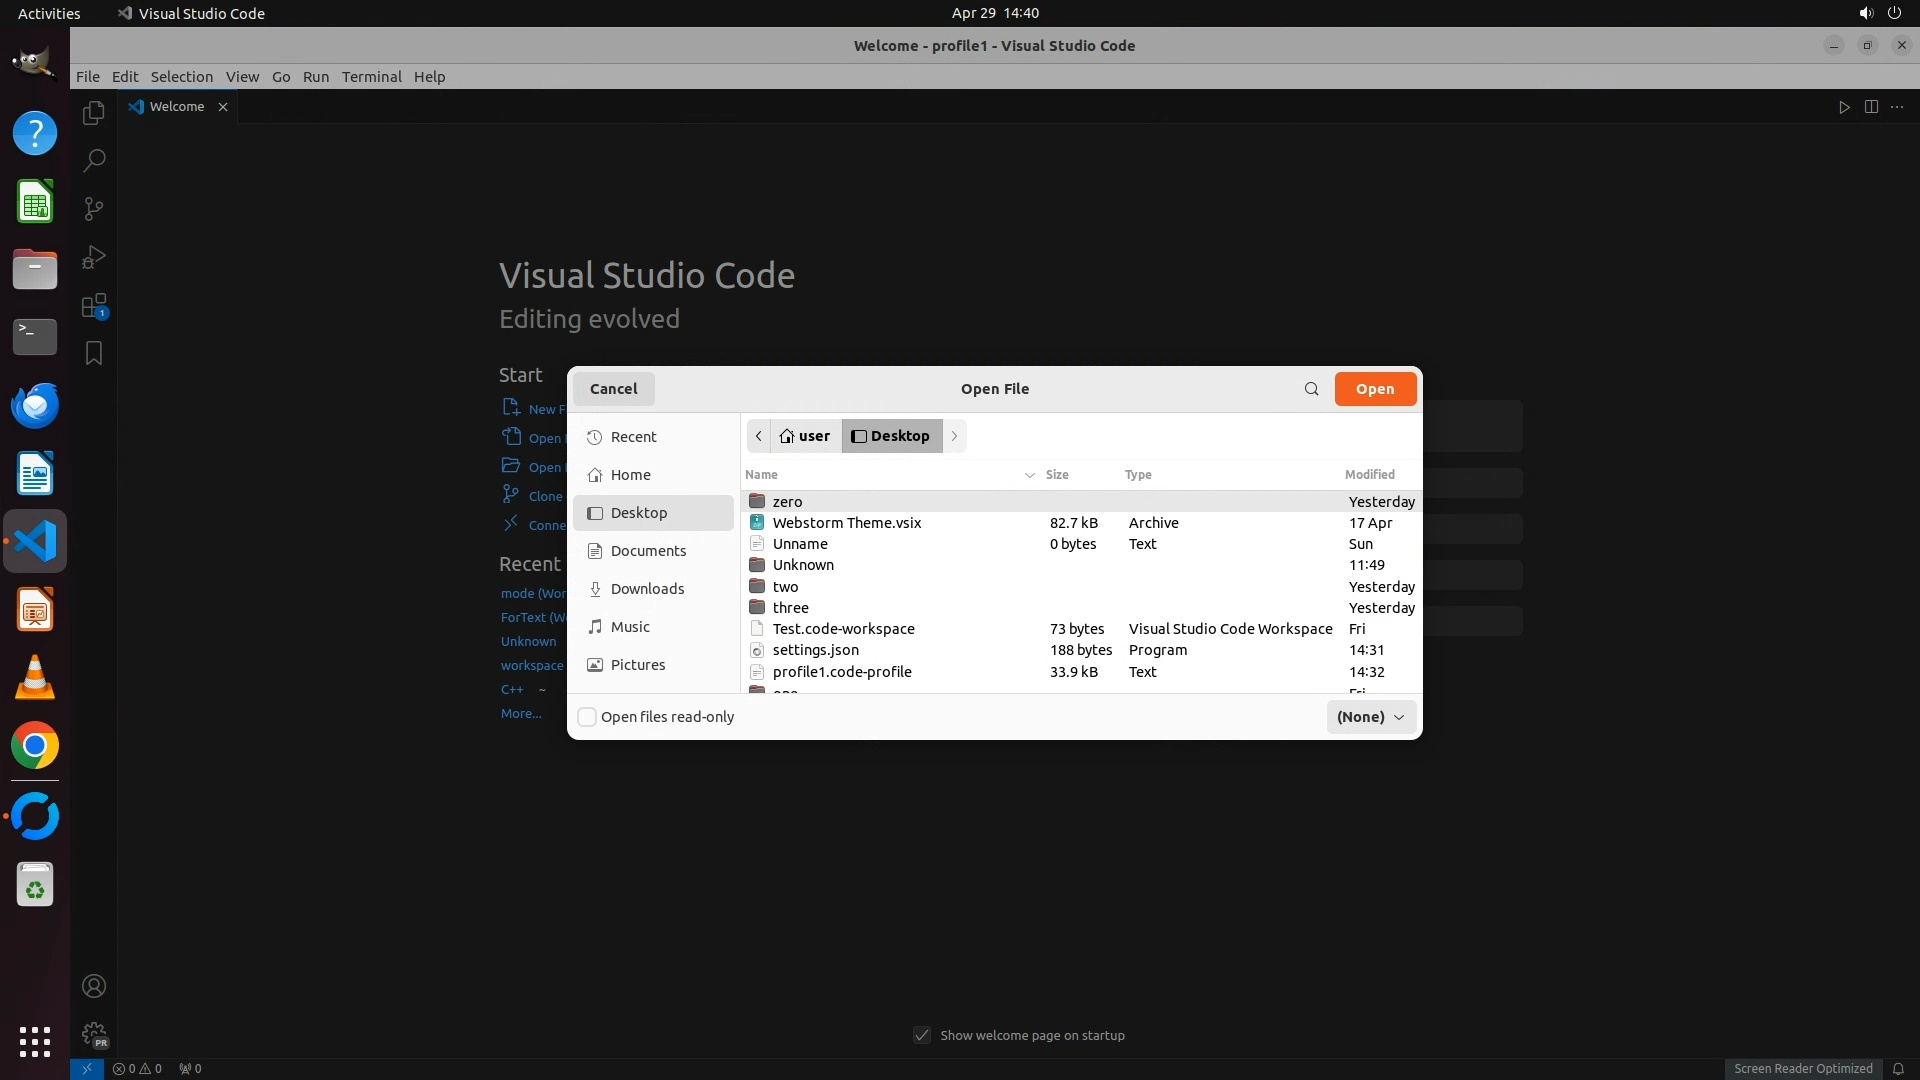Select Downloads in the dialog sidebar
The width and height of the screenshot is (1920, 1080).
tap(647, 589)
